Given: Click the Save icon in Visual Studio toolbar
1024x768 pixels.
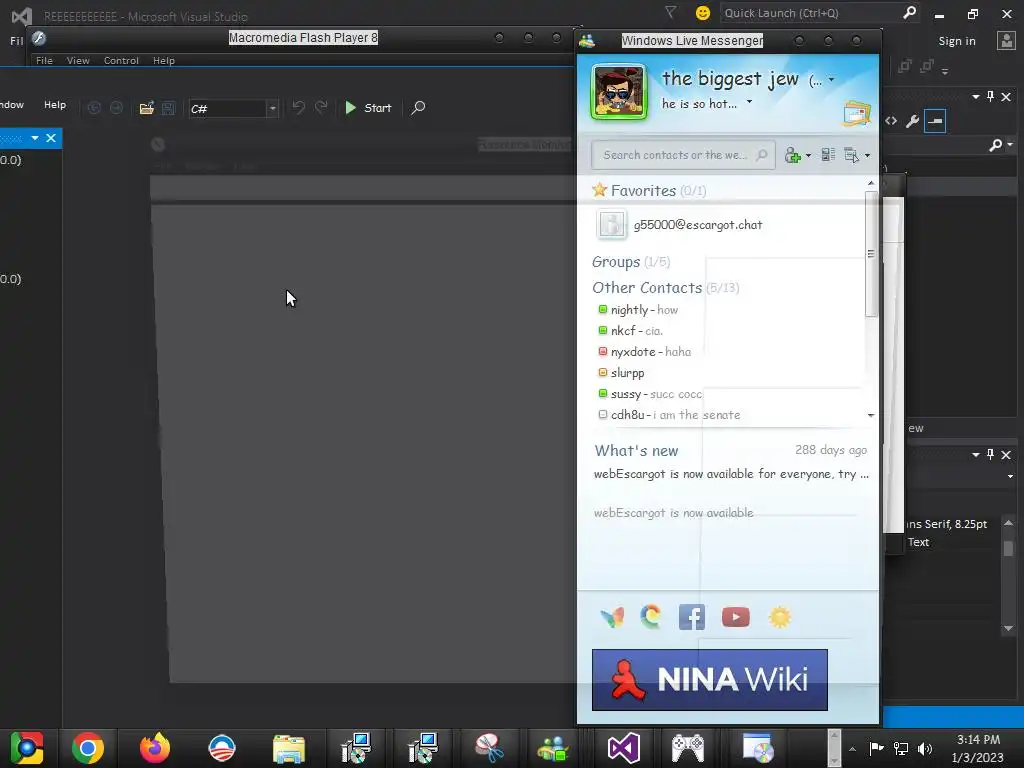Looking at the screenshot, I should [168, 108].
